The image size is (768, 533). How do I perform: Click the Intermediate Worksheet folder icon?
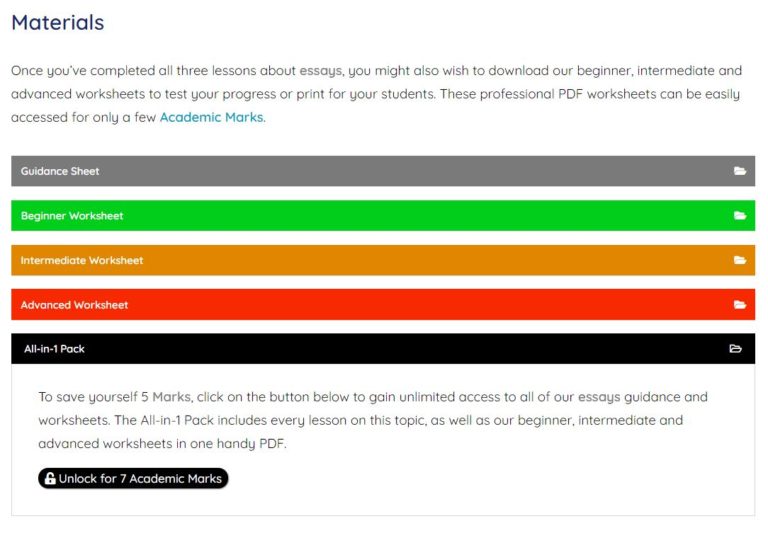point(740,260)
